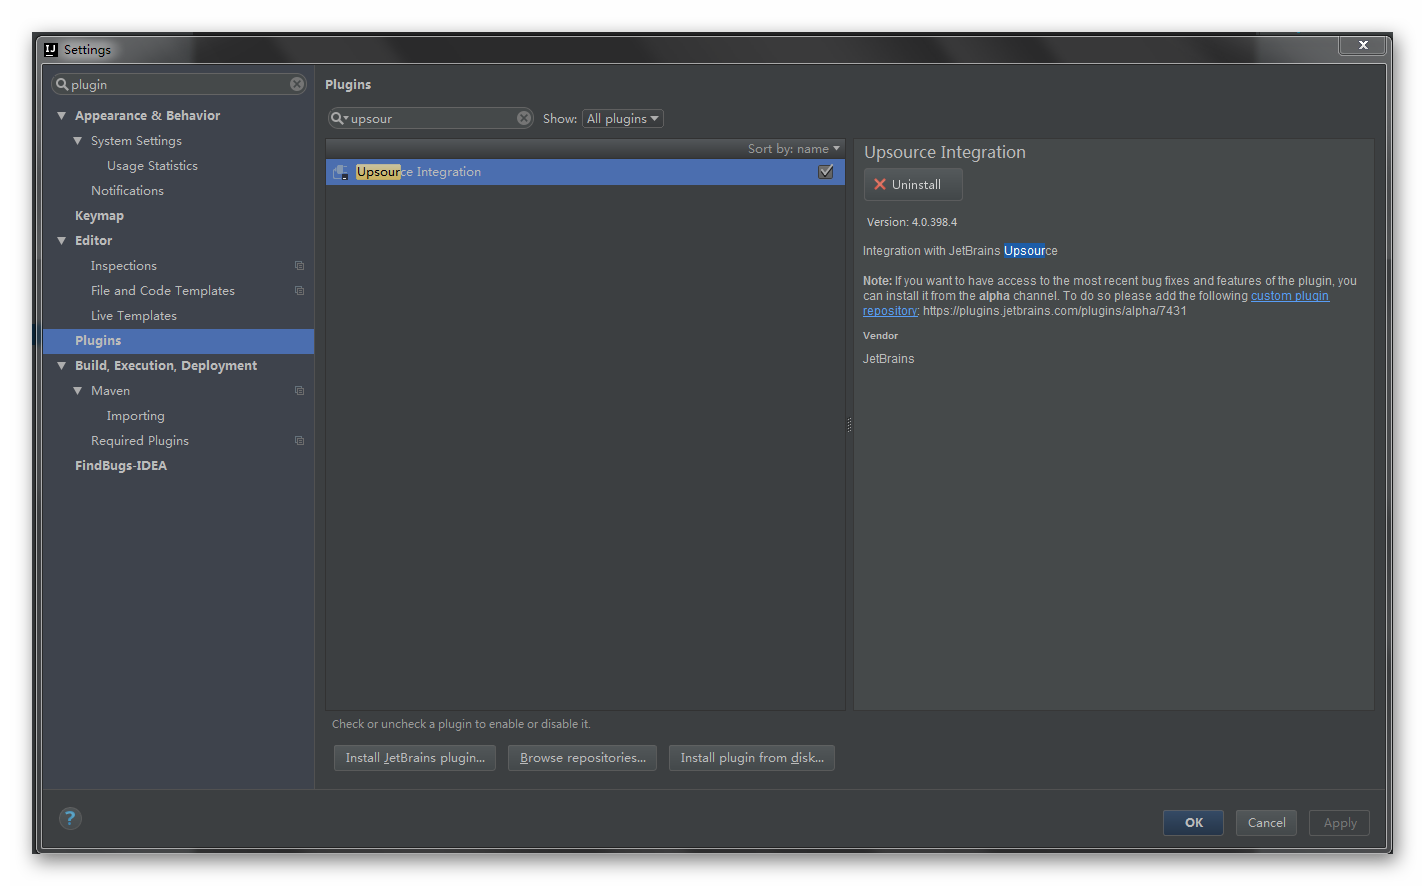Screen dimensions: 1425x886
Task: Select the Inspections settings page
Action: pos(124,266)
